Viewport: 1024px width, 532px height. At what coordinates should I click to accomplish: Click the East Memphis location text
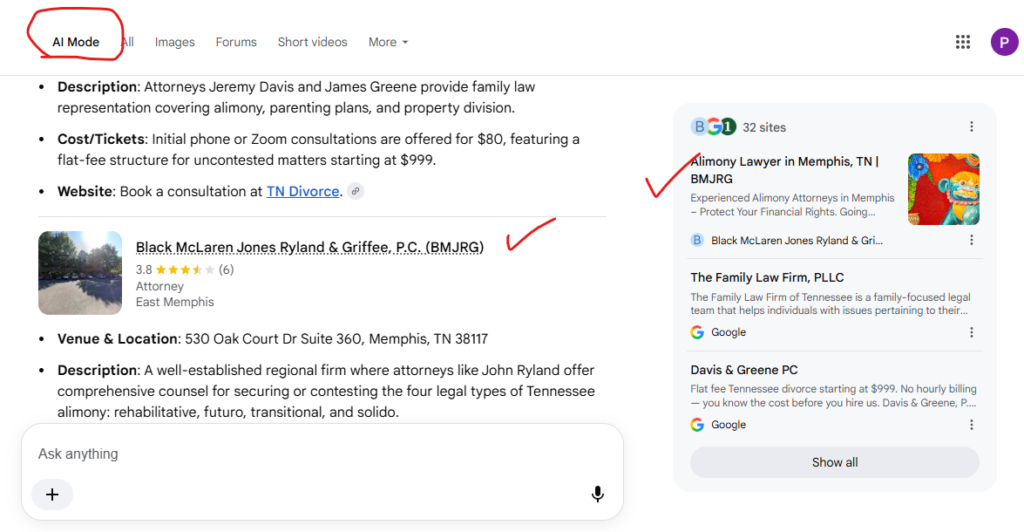coord(174,302)
